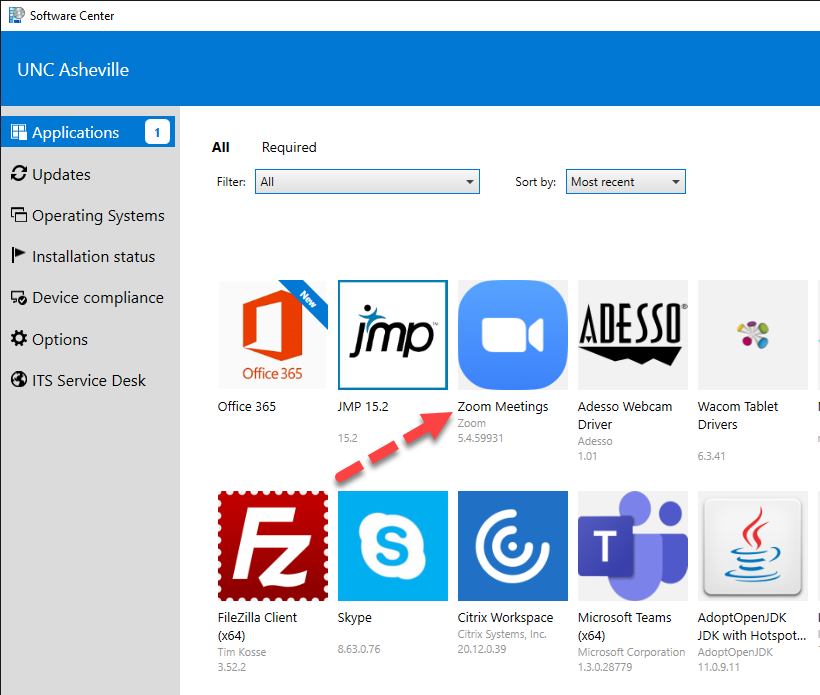This screenshot has height=695, width=820.
Task: Open the Adesso Webcam Driver icon
Action: pyautogui.click(x=632, y=335)
